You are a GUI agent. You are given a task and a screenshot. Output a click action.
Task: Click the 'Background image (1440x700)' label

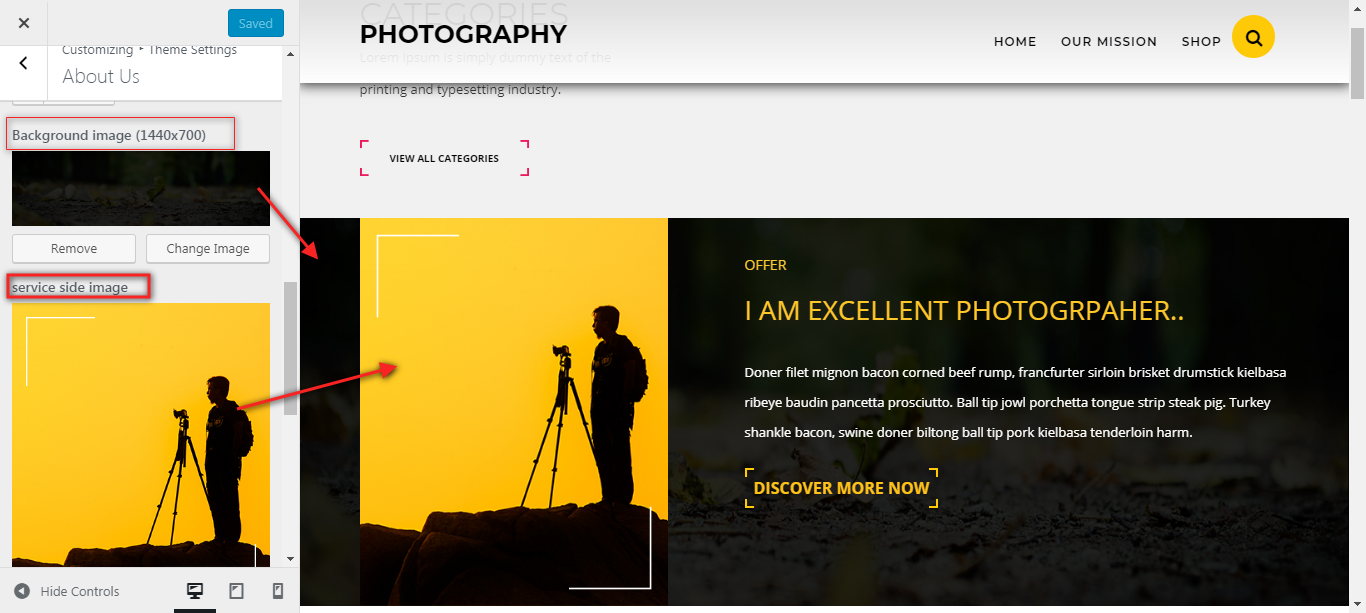(109, 135)
